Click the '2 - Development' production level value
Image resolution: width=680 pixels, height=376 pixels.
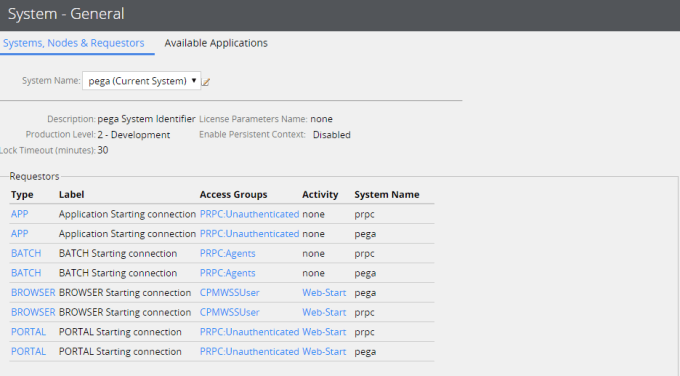(x=134, y=134)
